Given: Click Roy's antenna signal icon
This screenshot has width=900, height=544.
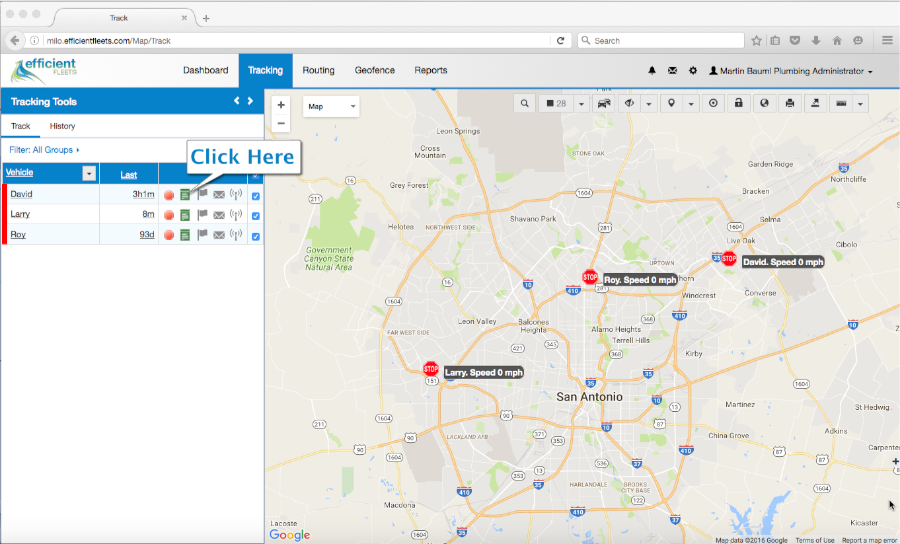Looking at the screenshot, I should pyautogui.click(x=235, y=234).
